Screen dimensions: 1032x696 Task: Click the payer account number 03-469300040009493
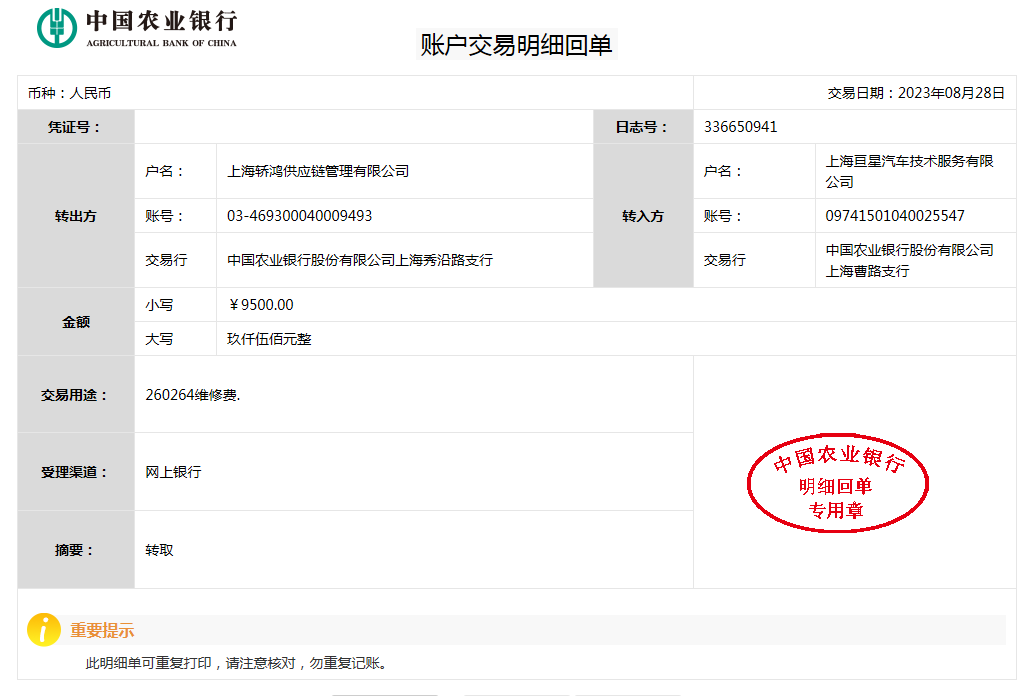[300, 216]
